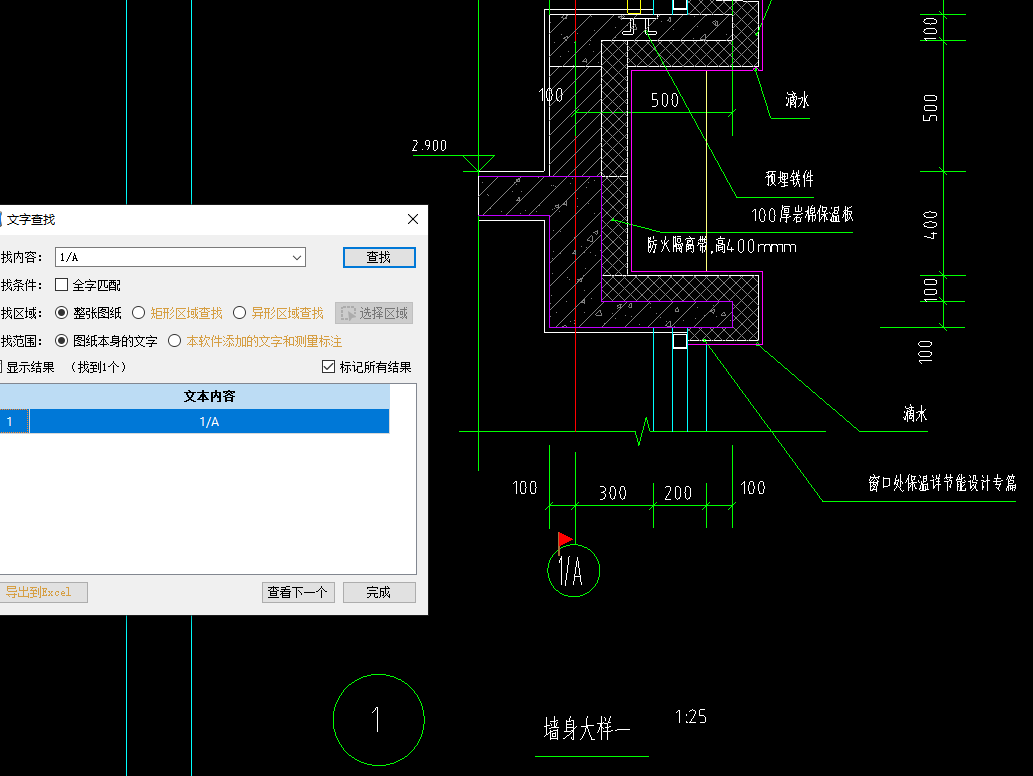Viewport: 1033px width, 776px height.
Task: Click the 预埋铁件 annotation
Action: click(789, 179)
